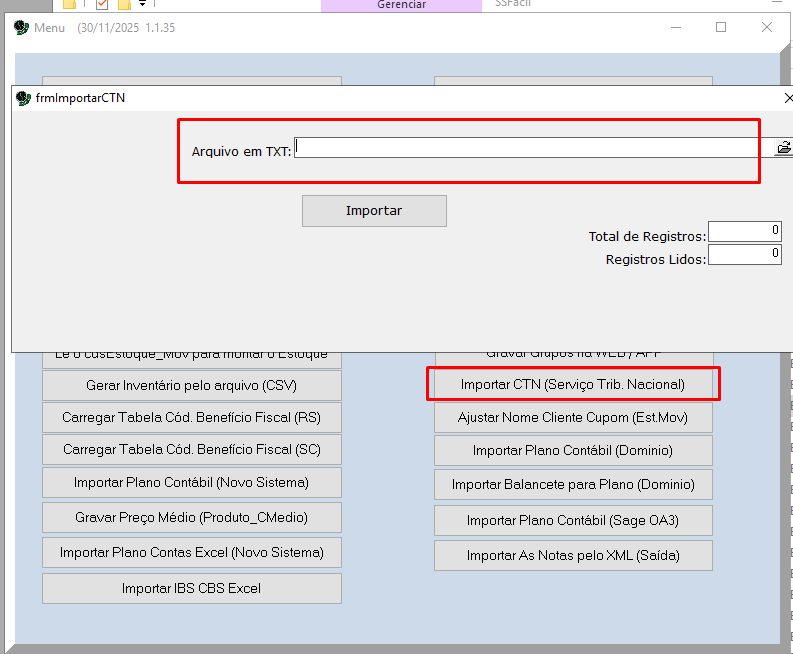Click Importar Balancete para Plano (Dominio)
This screenshot has width=793, height=654.
pyautogui.click(x=573, y=485)
